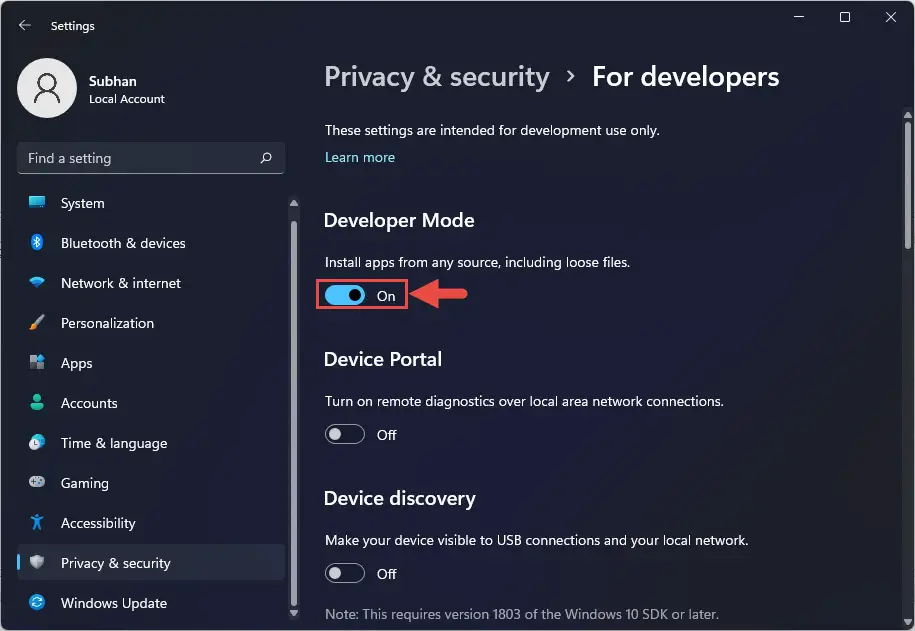Image resolution: width=915 pixels, height=631 pixels.
Task: Turn on the Device discovery toggle
Action: click(x=345, y=573)
